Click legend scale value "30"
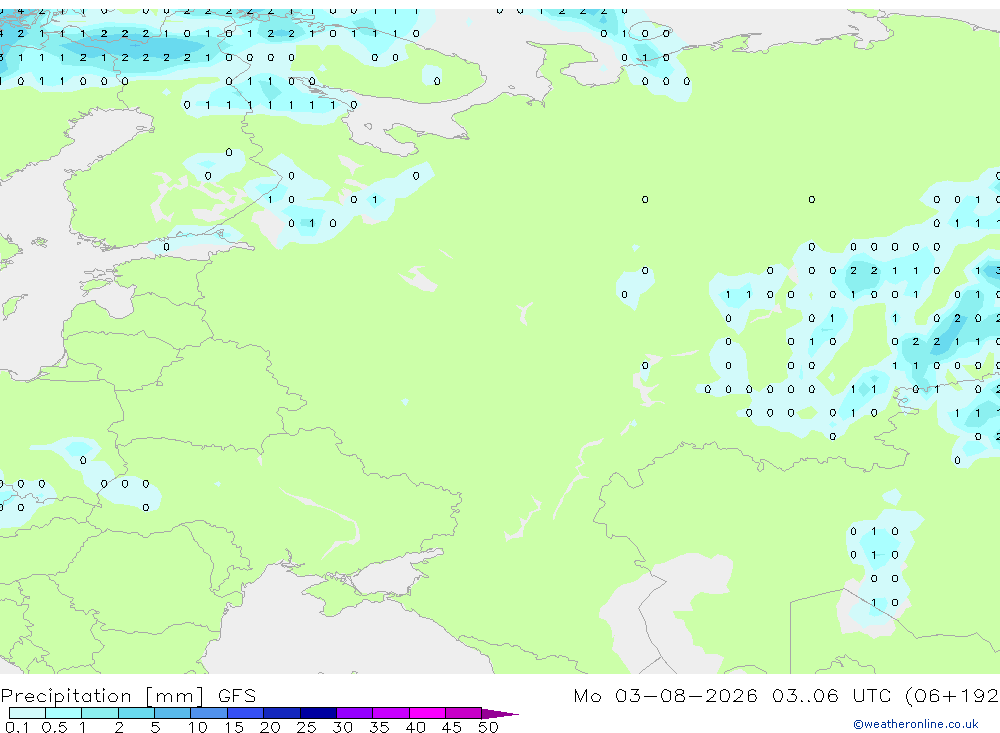Image resolution: width=1000 pixels, height=733 pixels. (342, 727)
